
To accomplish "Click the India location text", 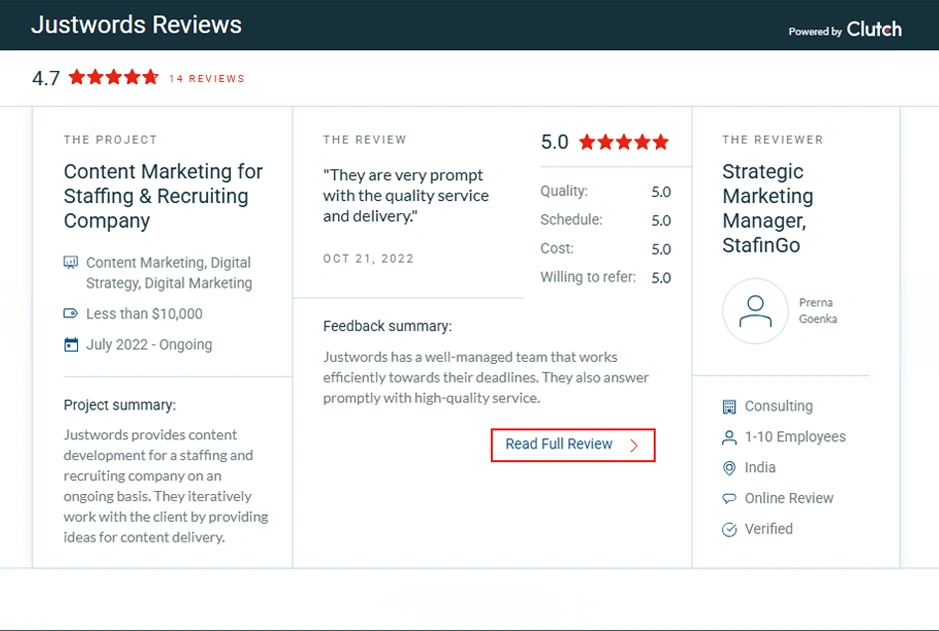I will coord(760,468).
